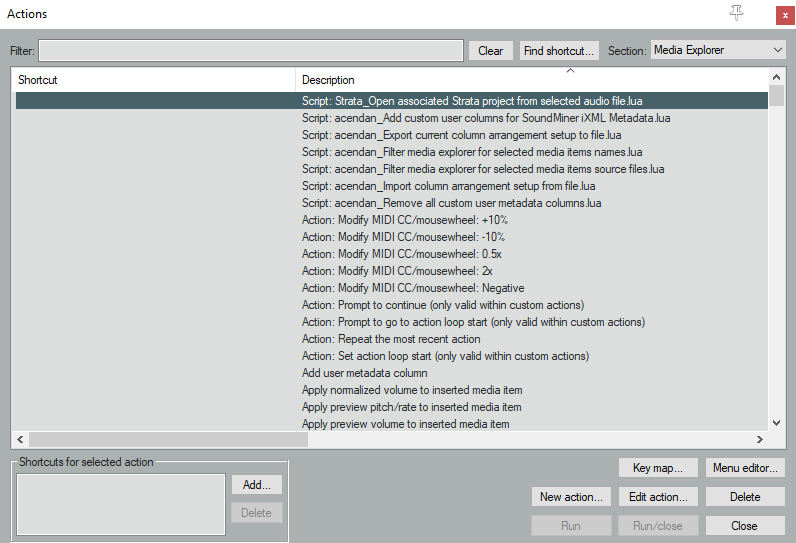Select acendan_Export current column arrangement script
Viewport: 796px width, 543px height.
[462, 135]
